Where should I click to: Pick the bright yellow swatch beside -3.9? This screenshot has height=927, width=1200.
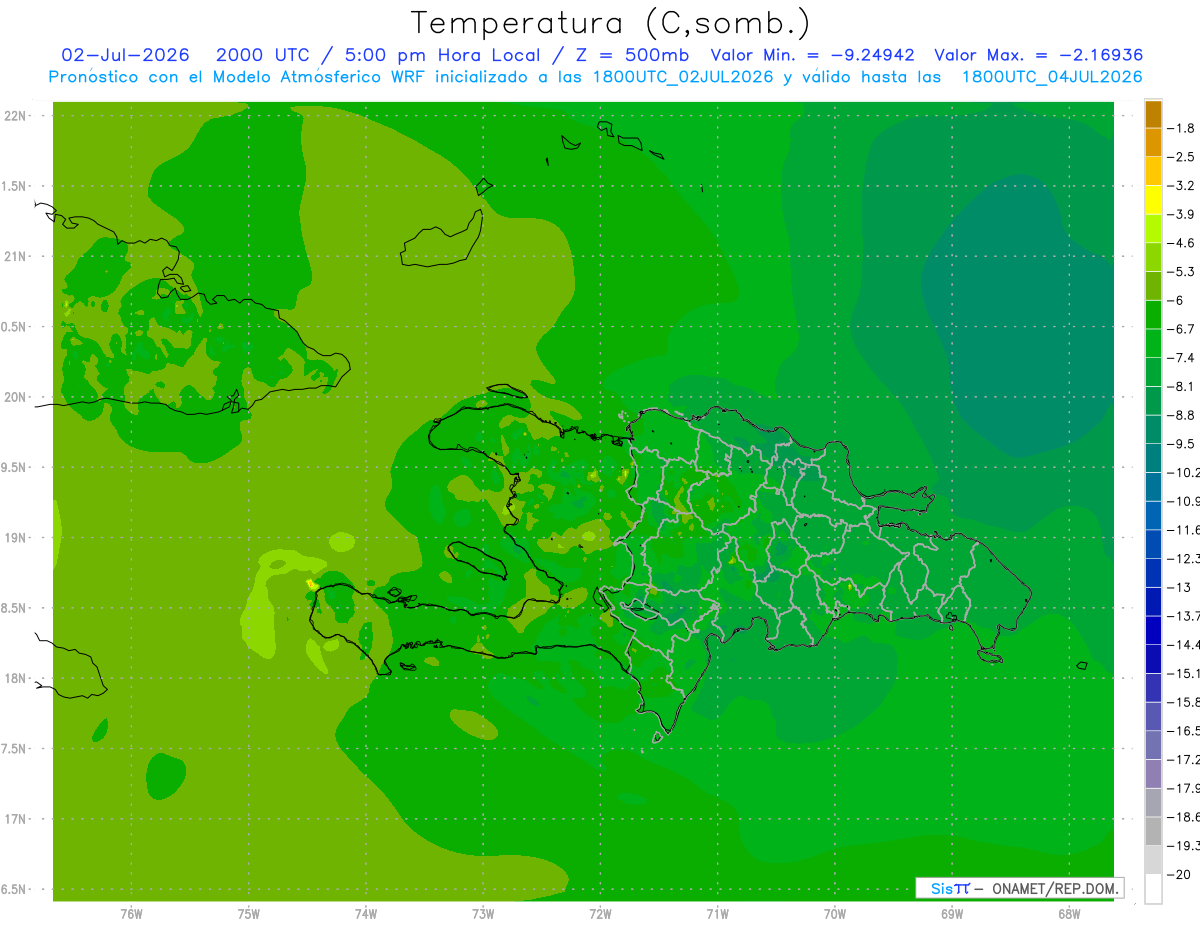[1153, 200]
